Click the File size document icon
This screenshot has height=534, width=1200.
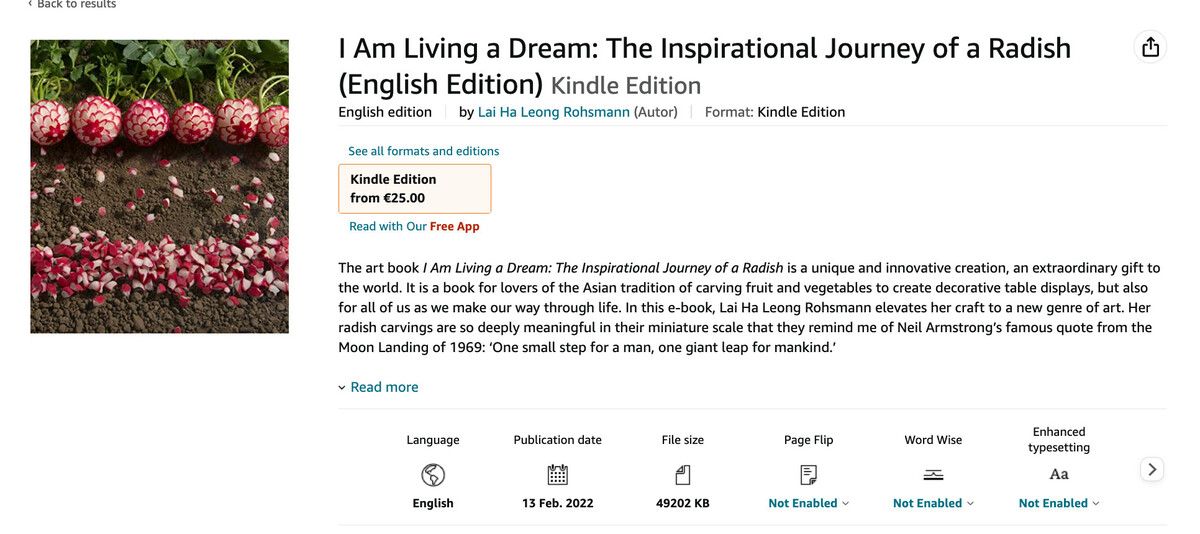[x=683, y=474]
